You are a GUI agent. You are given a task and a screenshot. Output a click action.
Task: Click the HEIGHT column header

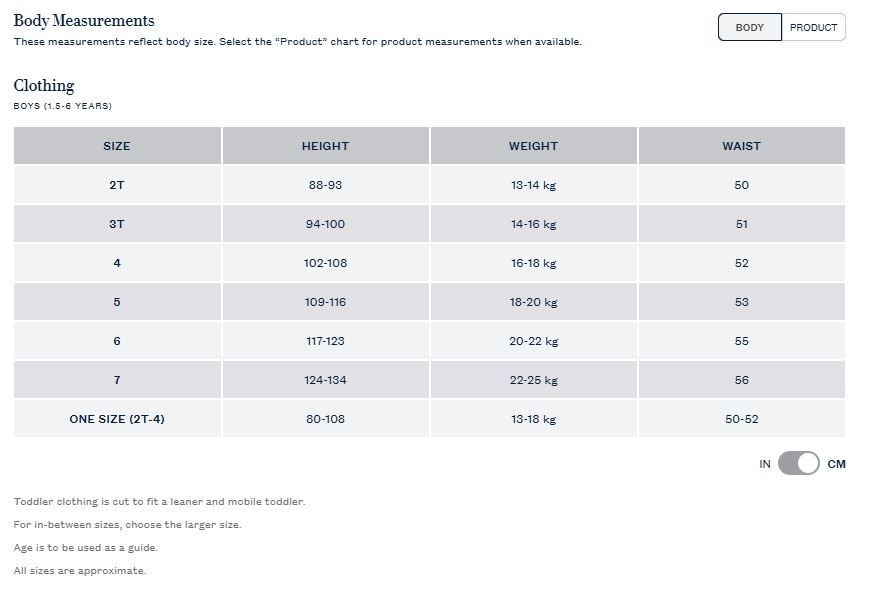(325, 146)
